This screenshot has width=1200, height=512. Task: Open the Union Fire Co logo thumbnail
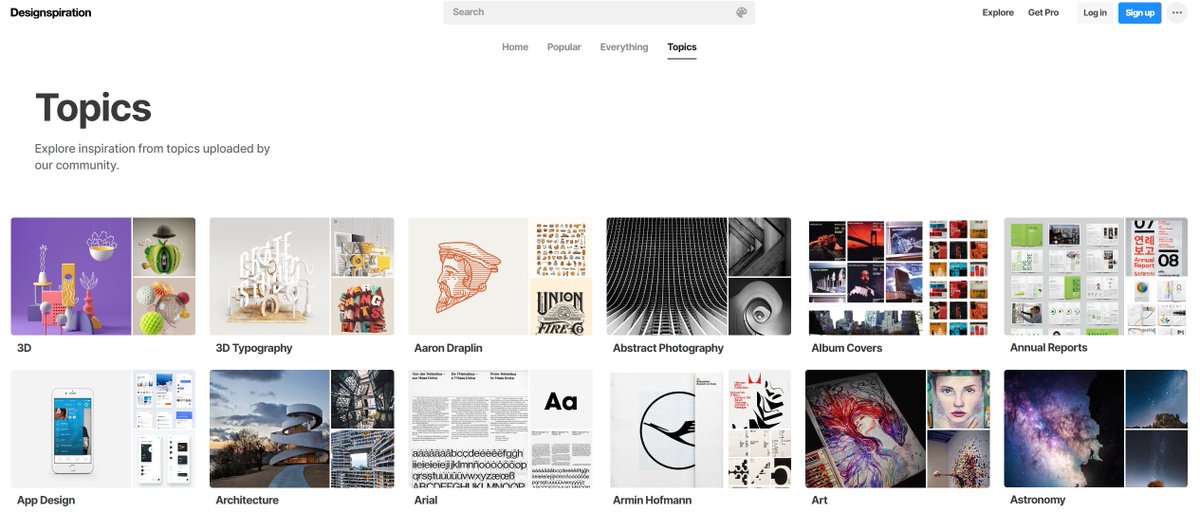pos(561,306)
